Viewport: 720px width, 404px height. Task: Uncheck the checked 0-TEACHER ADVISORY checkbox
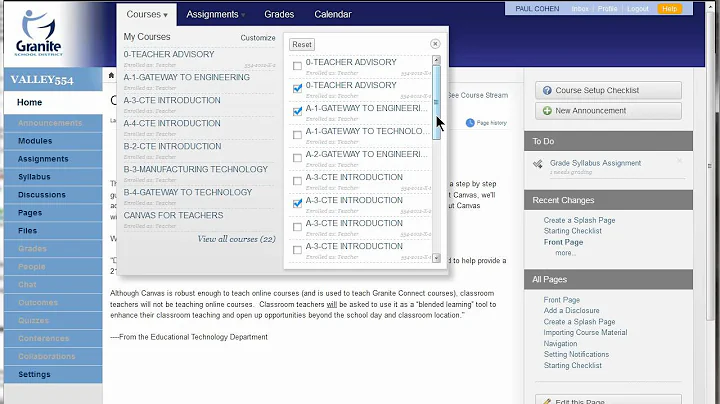point(297,88)
